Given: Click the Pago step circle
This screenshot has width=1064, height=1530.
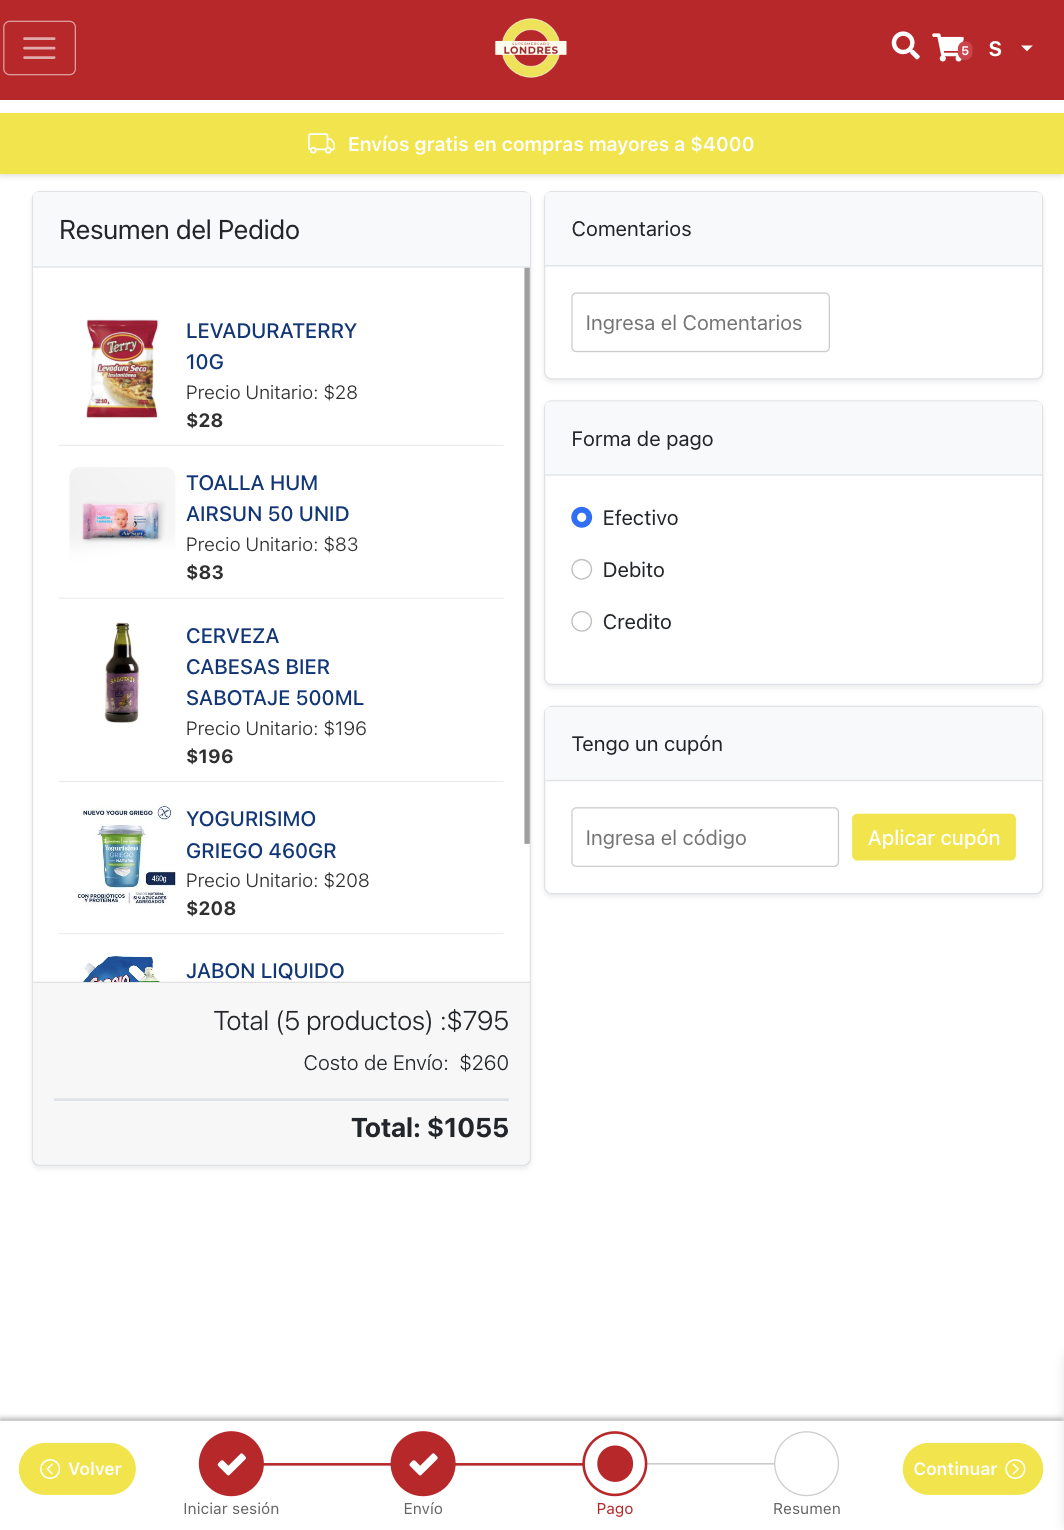Looking at the screenshot, I should tap(615, 1464).
